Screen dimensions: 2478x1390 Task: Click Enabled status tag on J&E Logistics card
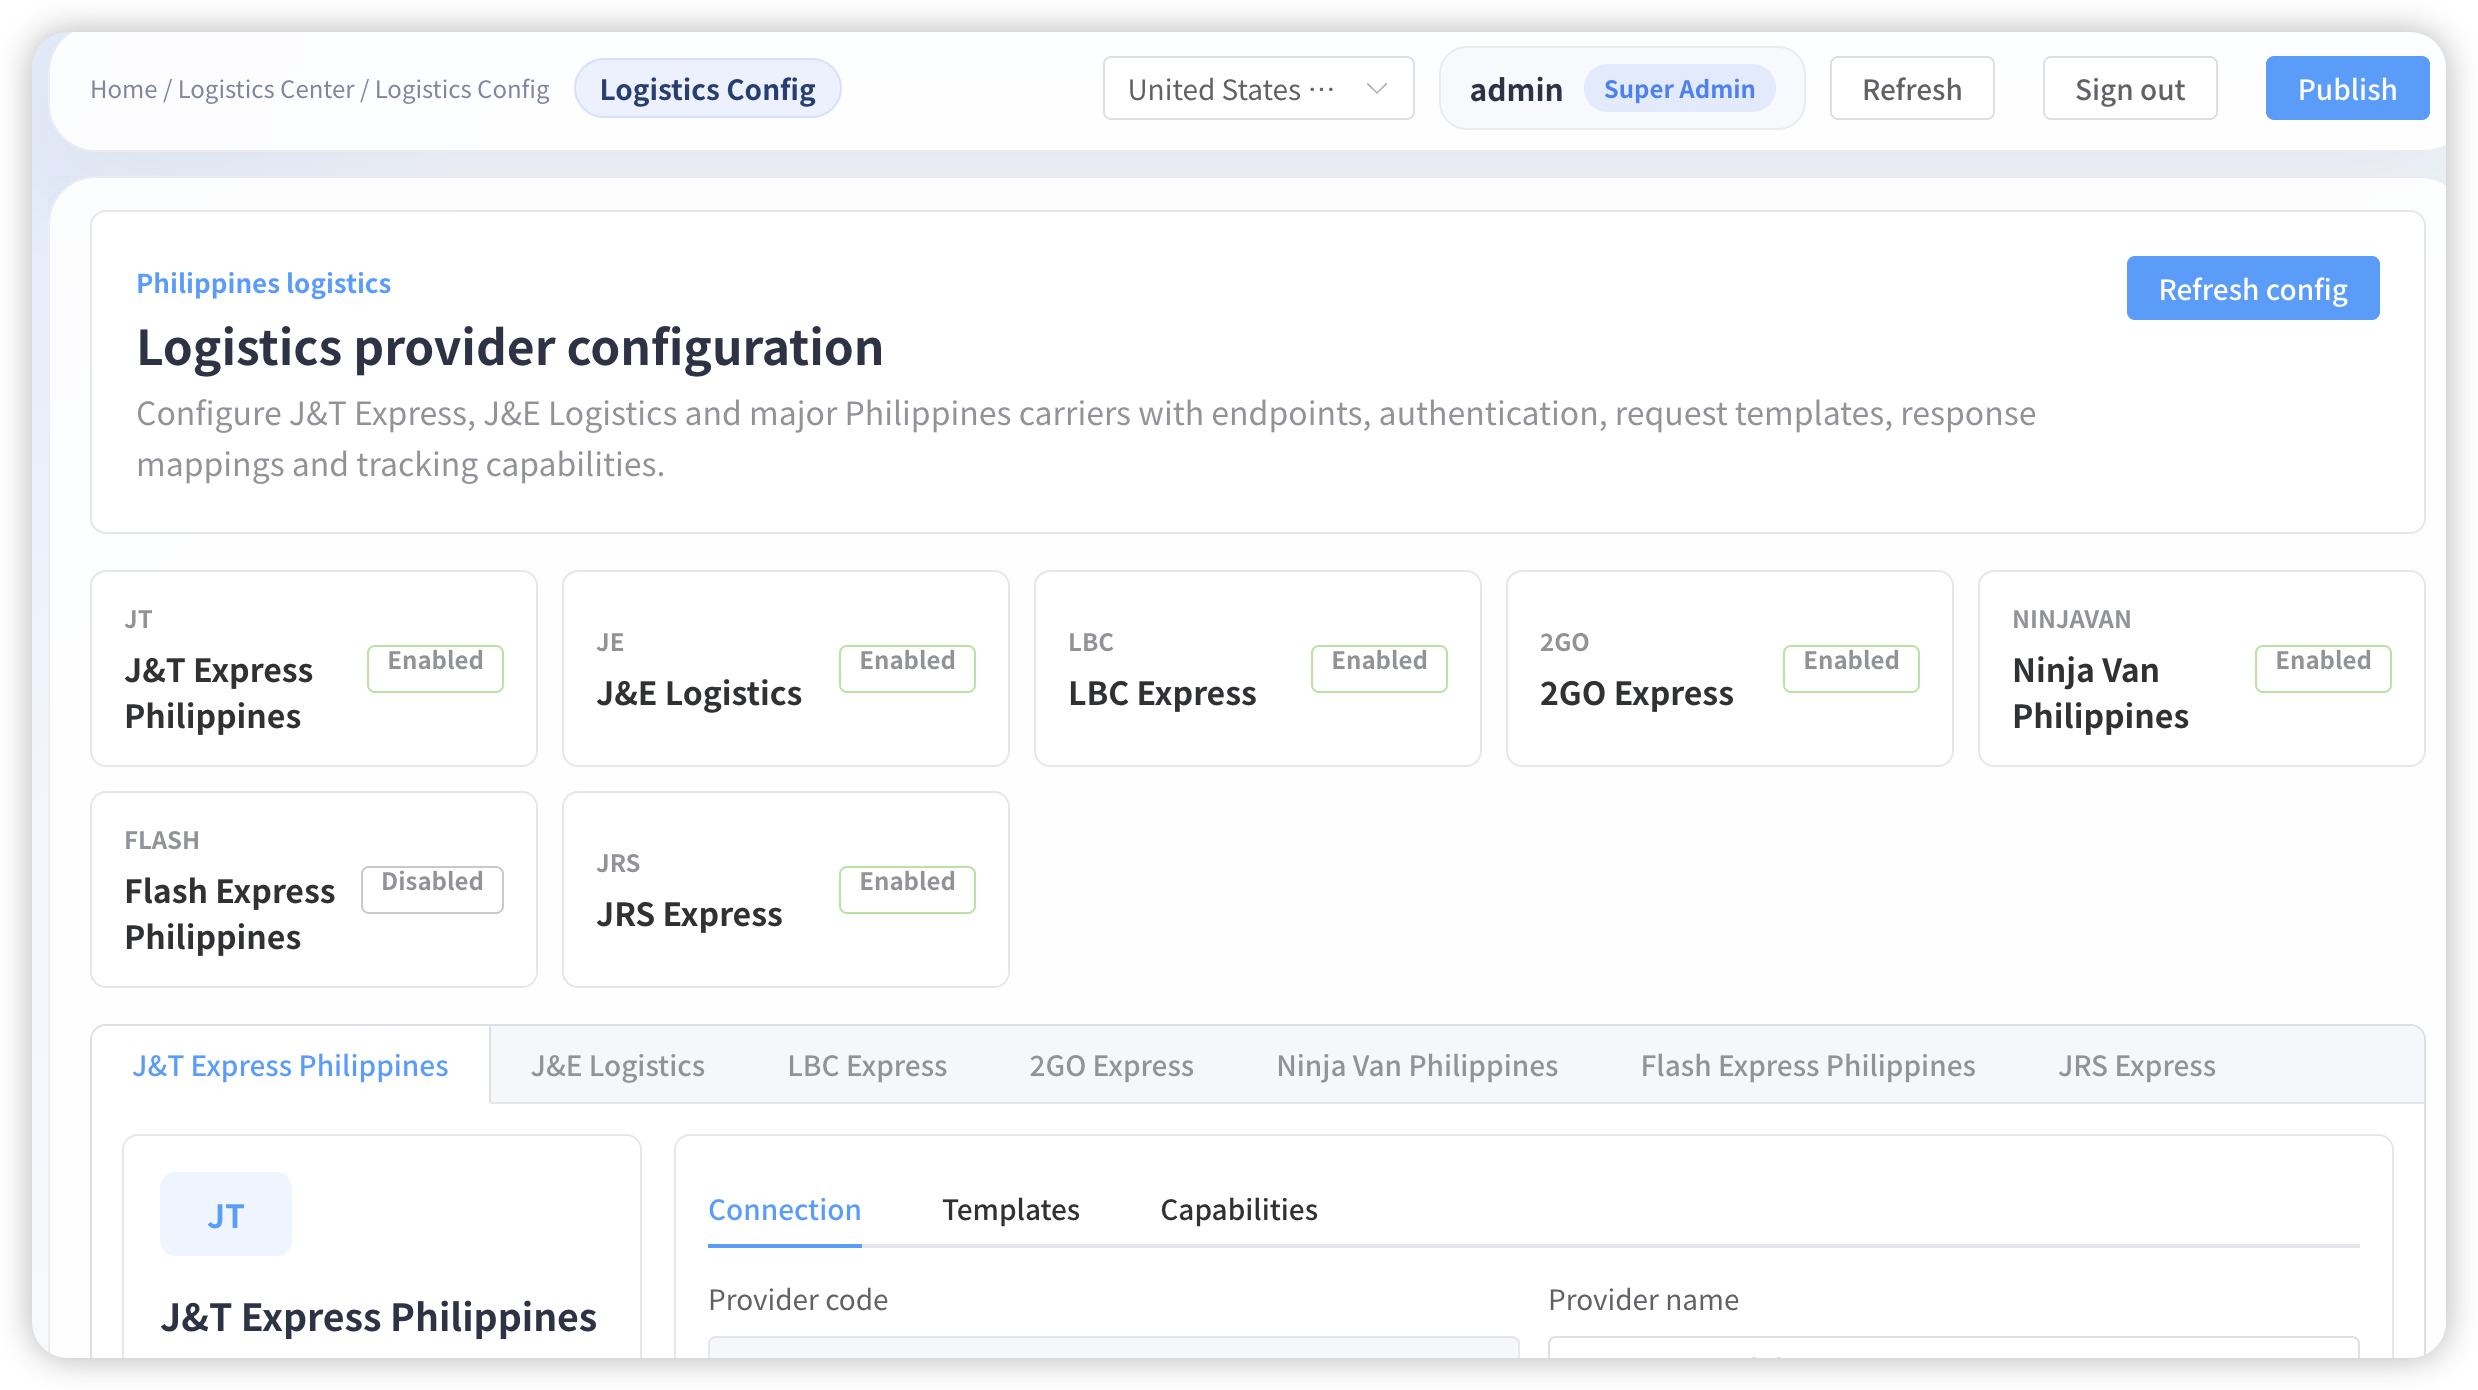[907, 668]
